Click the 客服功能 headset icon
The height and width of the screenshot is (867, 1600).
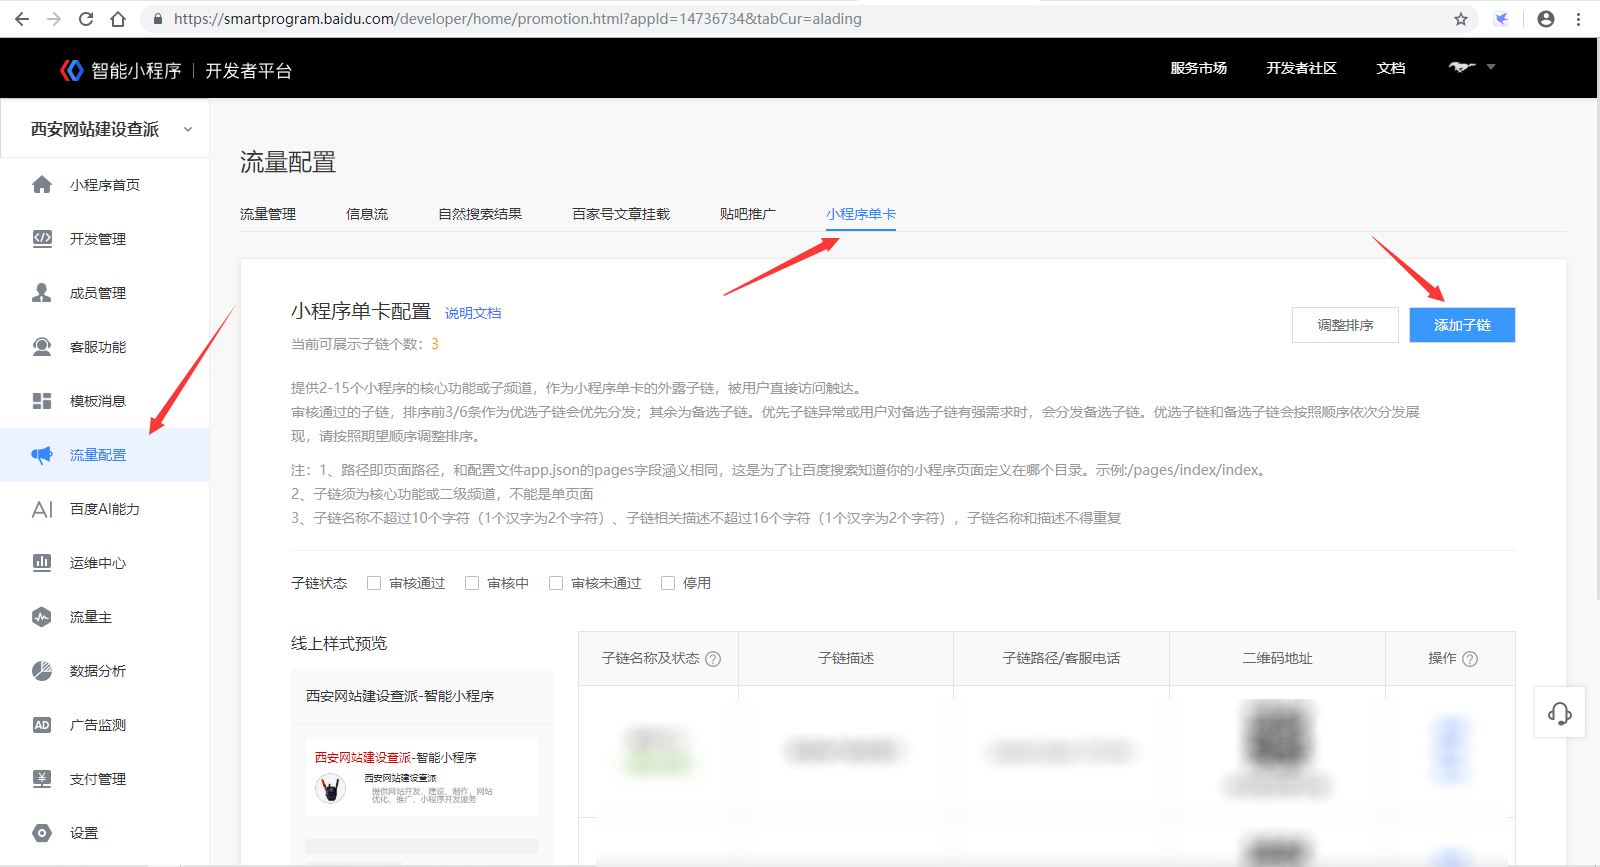coord(42,347)
